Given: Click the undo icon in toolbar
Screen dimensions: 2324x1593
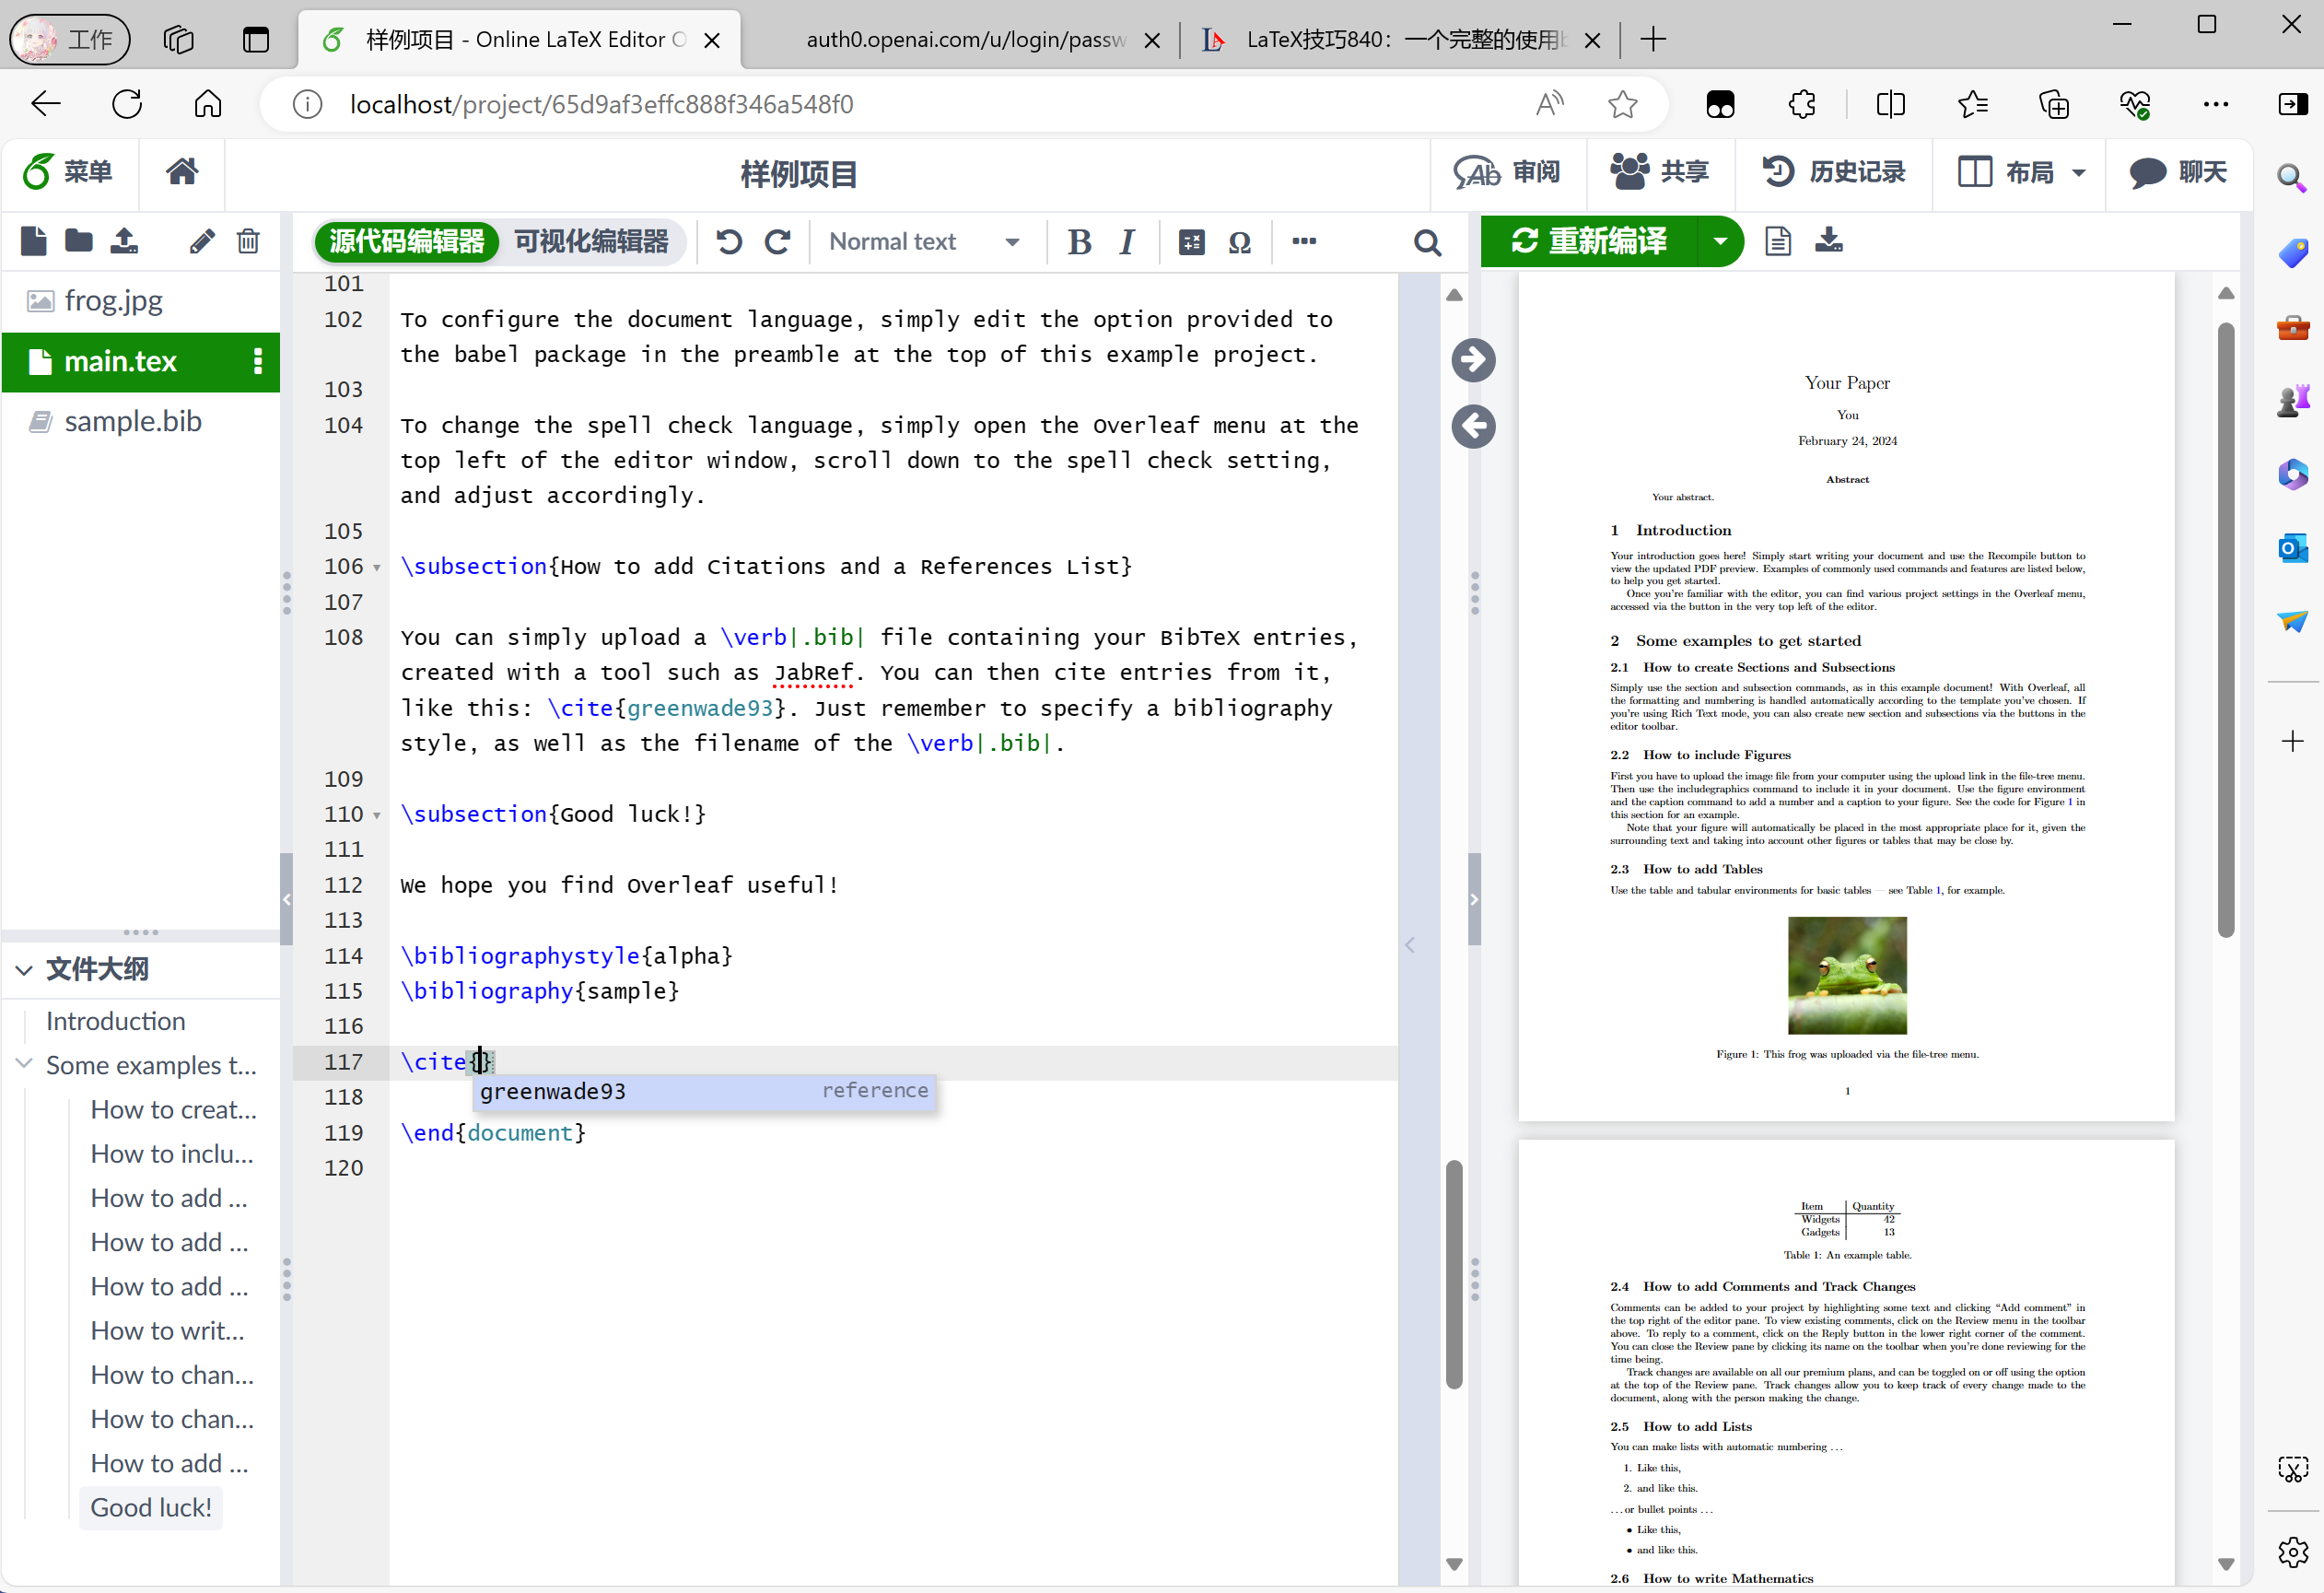Looking at the screenshot, I should 728,242.
